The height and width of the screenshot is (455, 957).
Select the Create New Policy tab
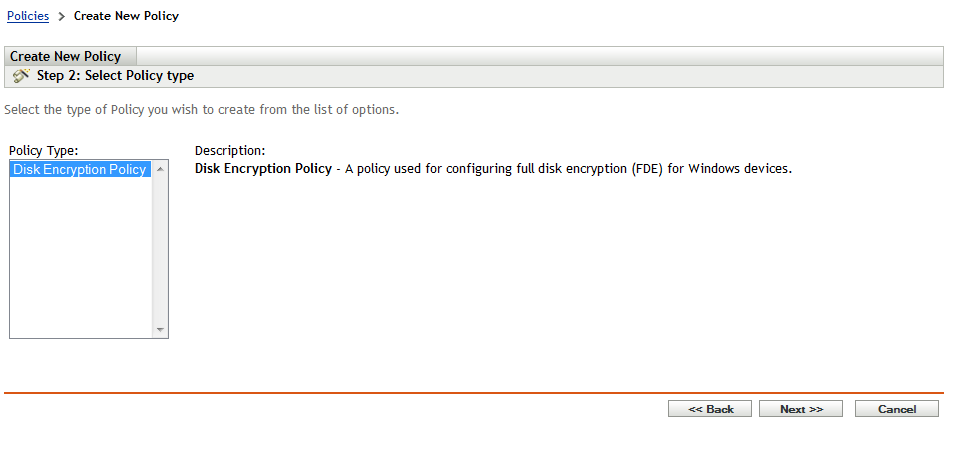(66, 56)
